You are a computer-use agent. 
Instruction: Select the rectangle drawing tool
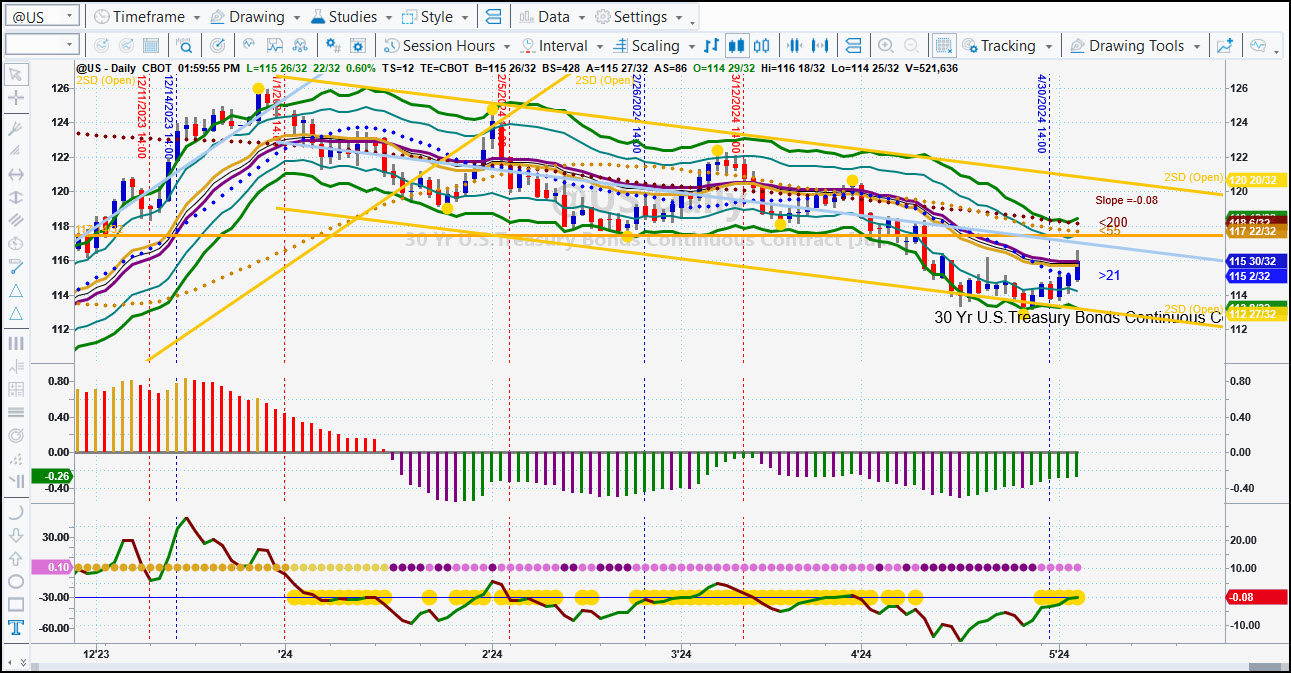[x=16, y=604]
